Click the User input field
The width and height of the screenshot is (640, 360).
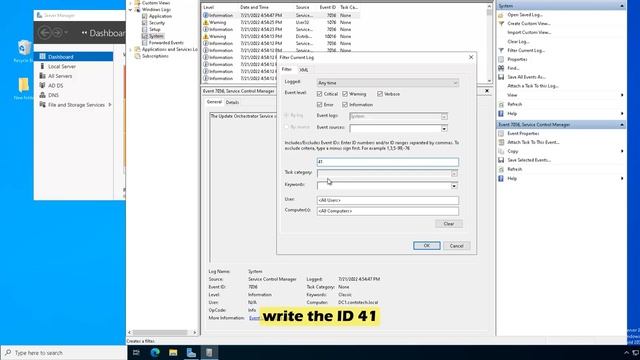[388, 200]
